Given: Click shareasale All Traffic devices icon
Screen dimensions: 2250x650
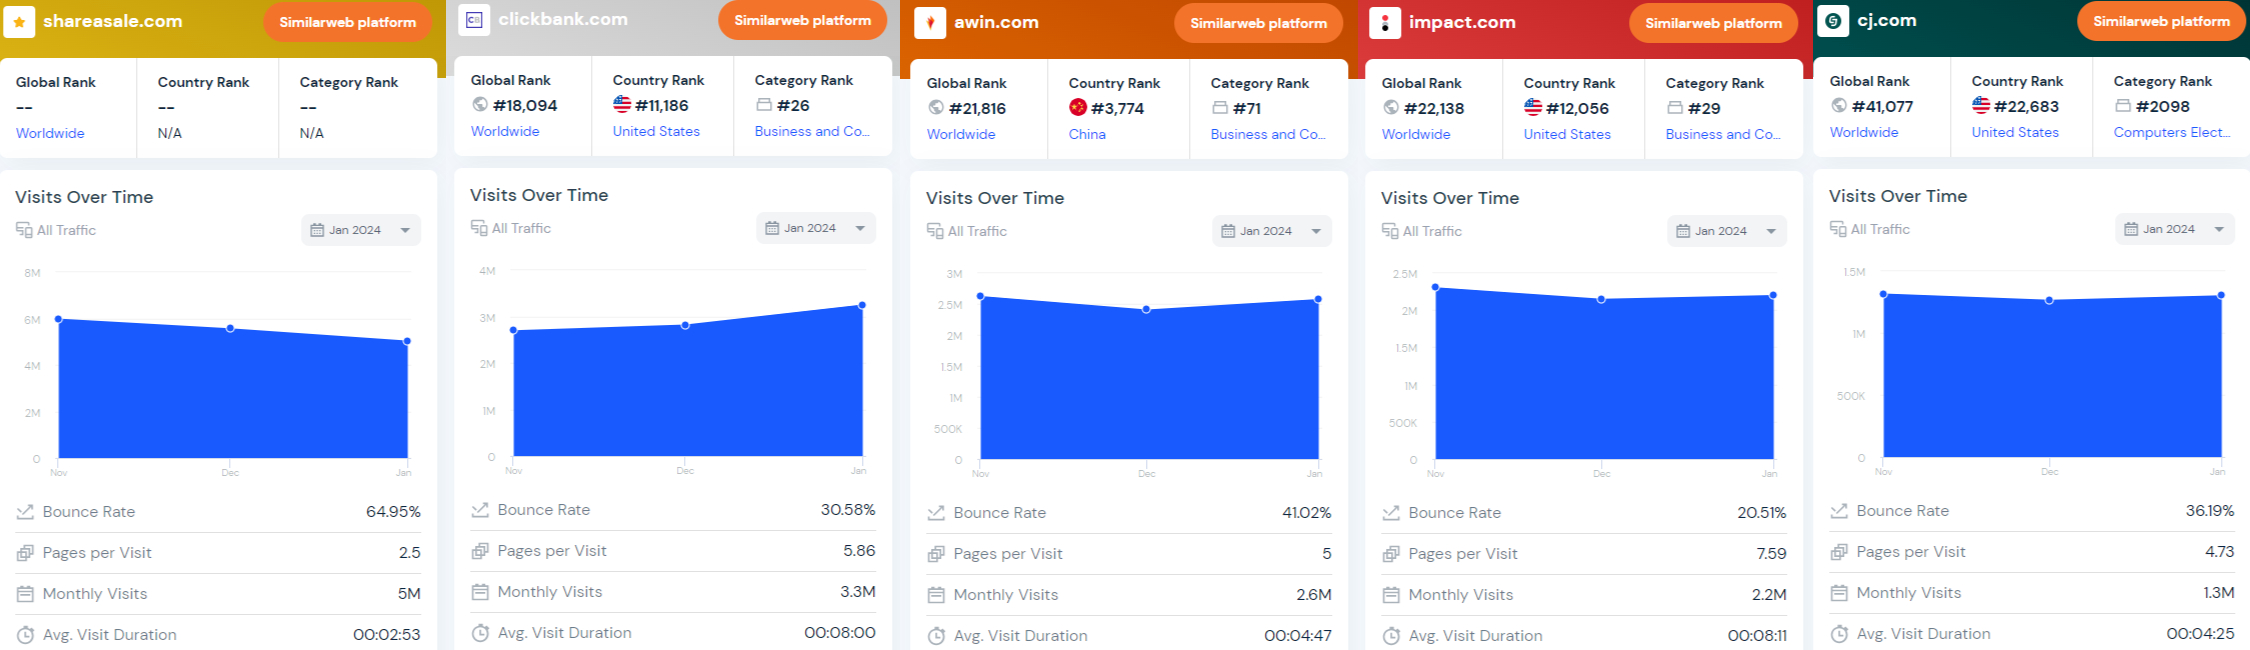Looking at the screenshot, I should coord(24,230).
